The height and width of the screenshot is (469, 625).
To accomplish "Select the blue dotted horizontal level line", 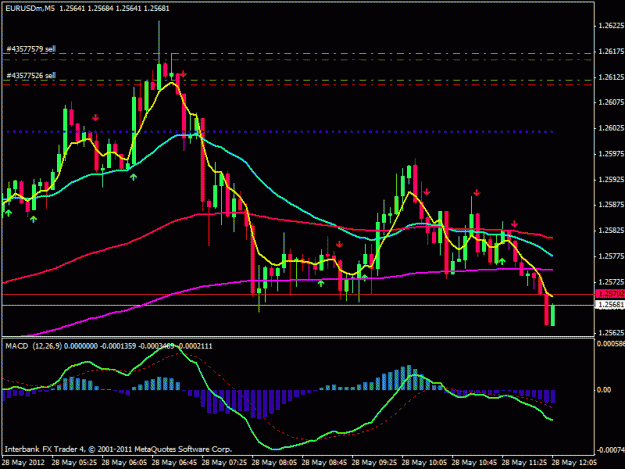I will 279,131.
